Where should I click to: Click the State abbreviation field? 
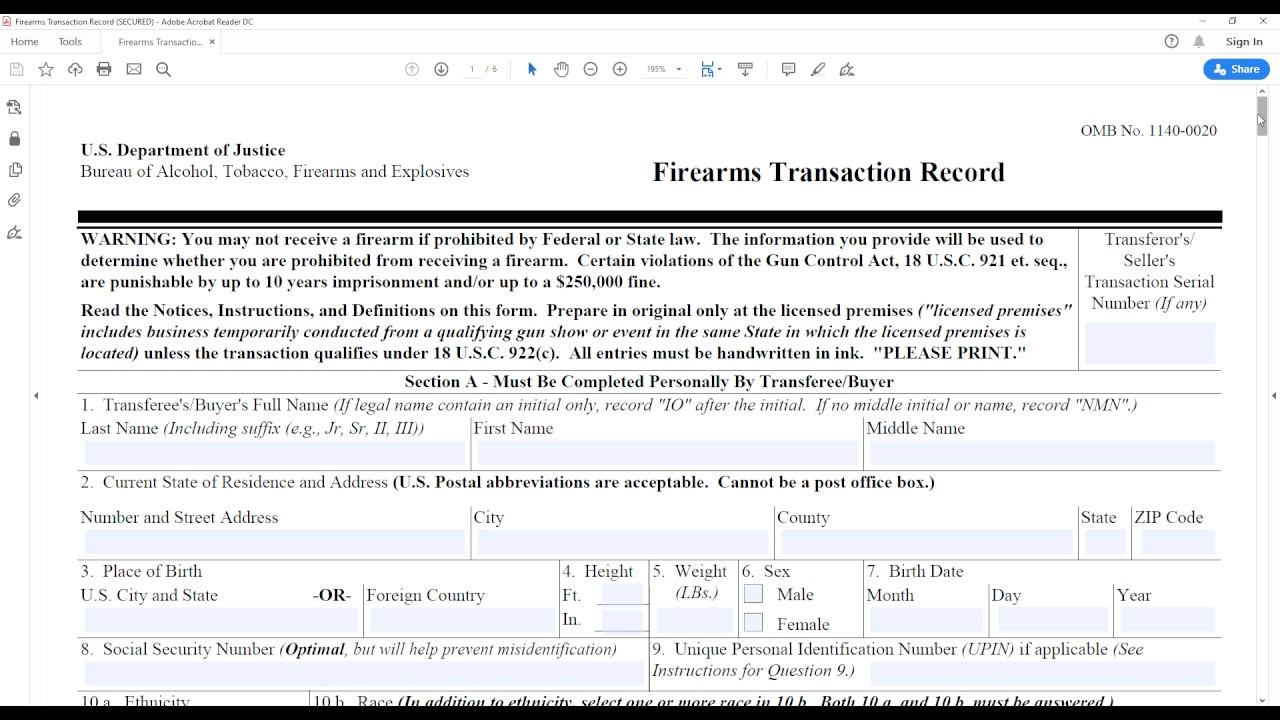click(1105, 543)
